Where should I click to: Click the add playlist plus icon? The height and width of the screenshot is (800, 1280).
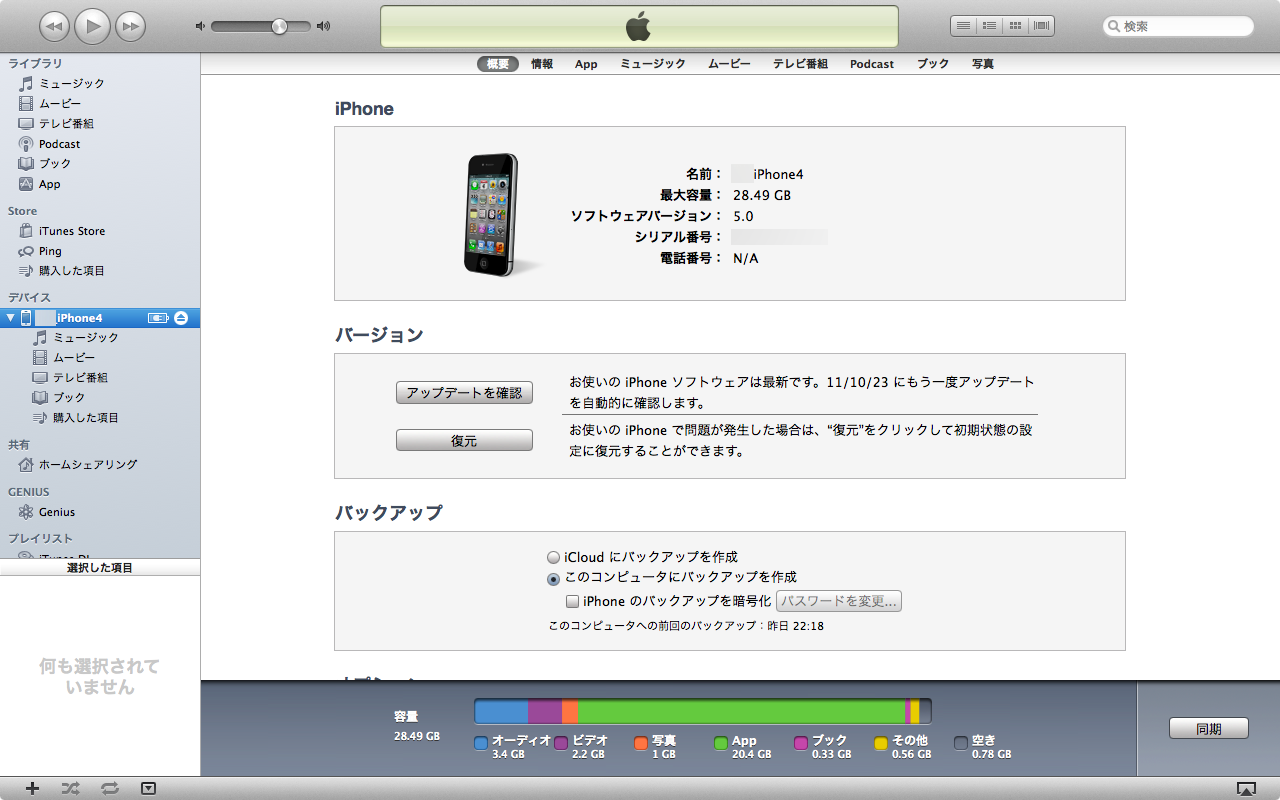(32, 788)
